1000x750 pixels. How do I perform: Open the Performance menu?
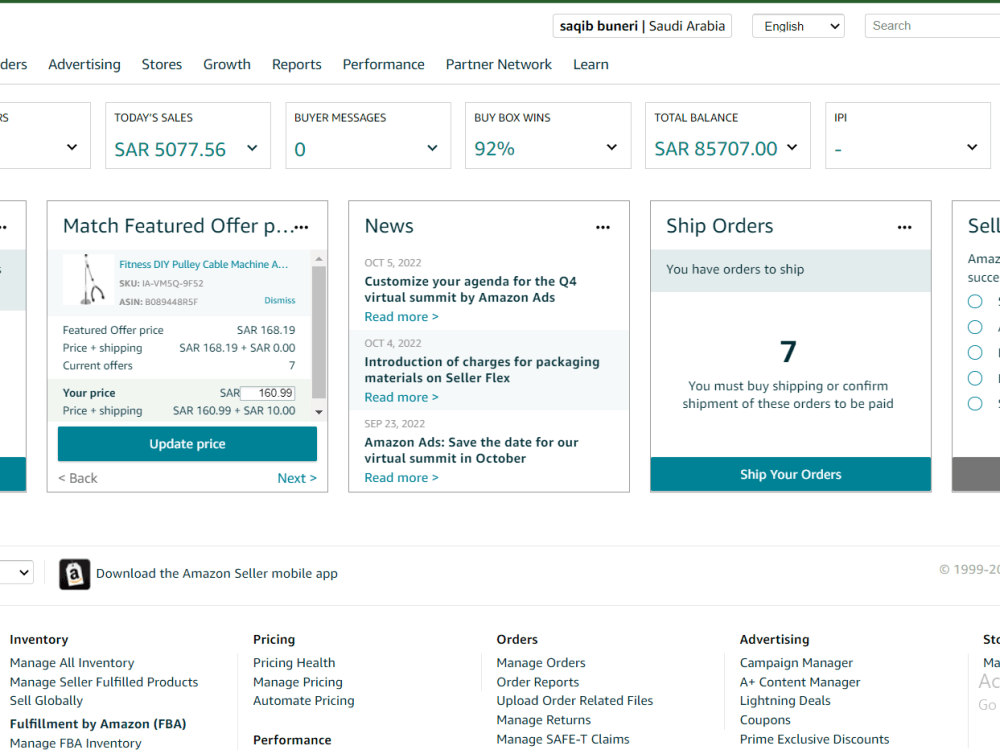[x=383, y=64]
